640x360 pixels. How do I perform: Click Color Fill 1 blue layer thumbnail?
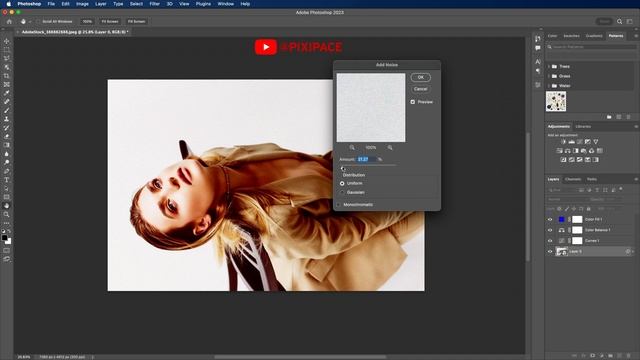pyautogui.click(x=562, y=220)
